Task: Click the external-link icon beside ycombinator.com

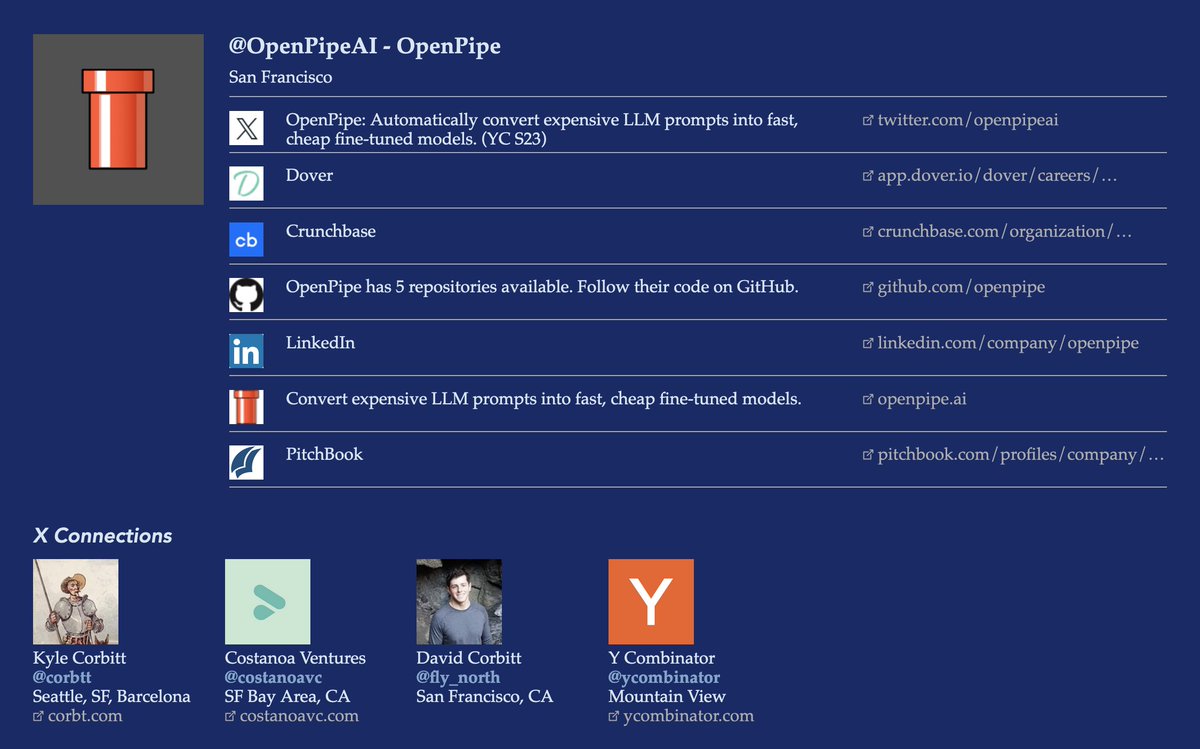Action: coord(614,717)
